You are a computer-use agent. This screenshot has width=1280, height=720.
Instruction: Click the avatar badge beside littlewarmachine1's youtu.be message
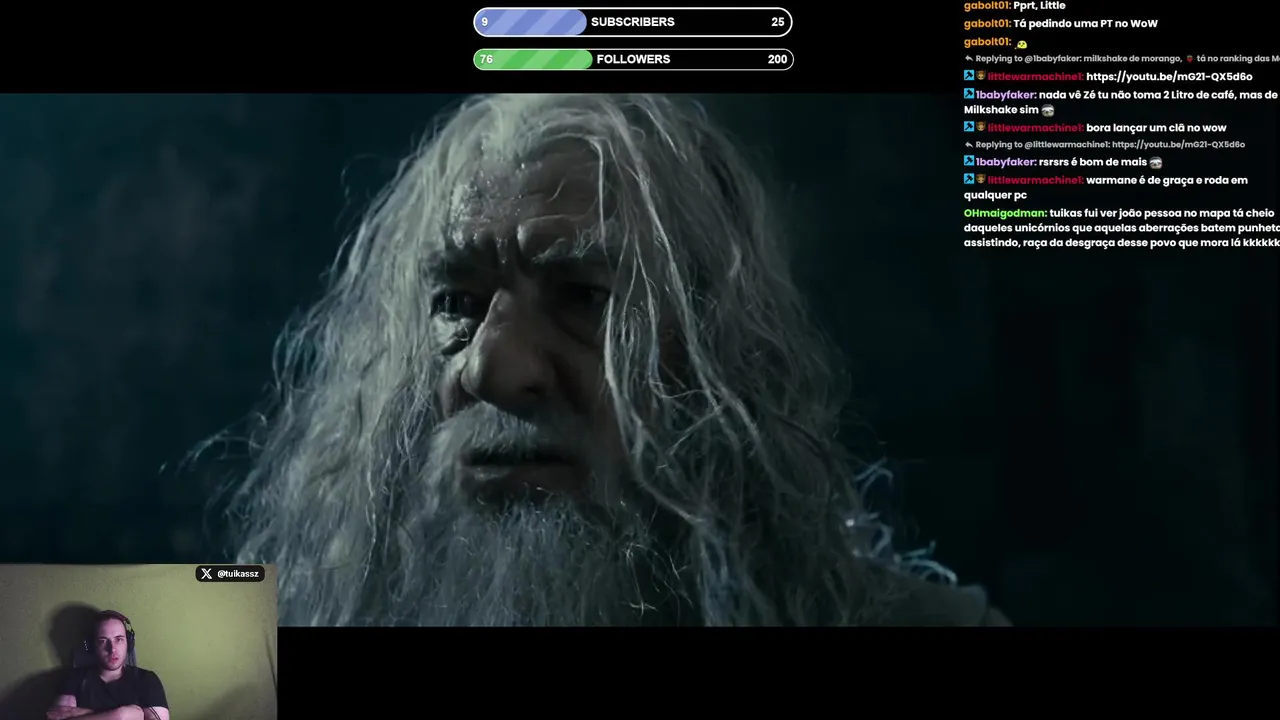(981, 76)
